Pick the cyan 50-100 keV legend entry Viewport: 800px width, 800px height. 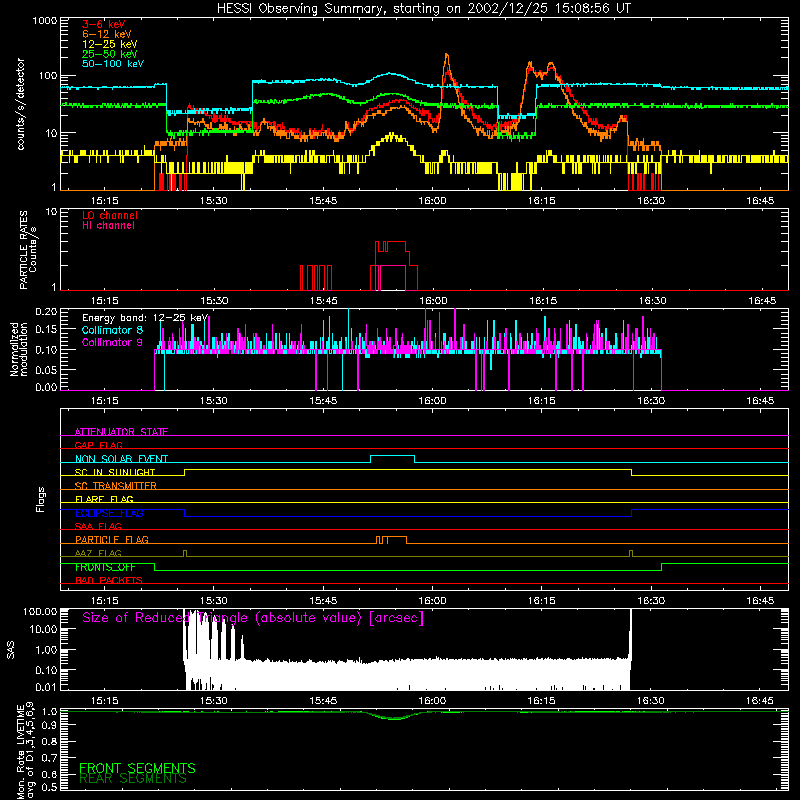pos(113,64)
